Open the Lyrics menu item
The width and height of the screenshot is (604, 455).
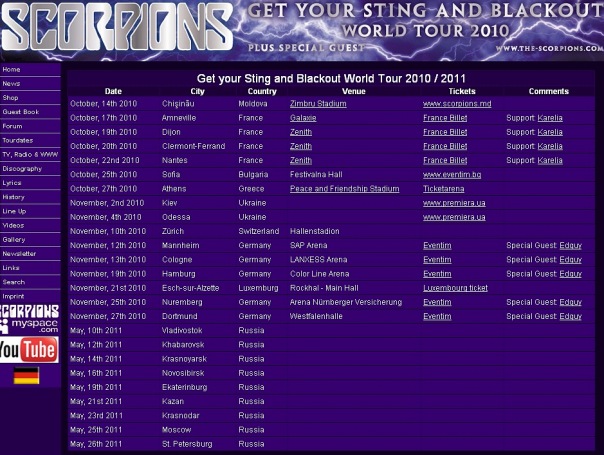[x=12, y=183]
